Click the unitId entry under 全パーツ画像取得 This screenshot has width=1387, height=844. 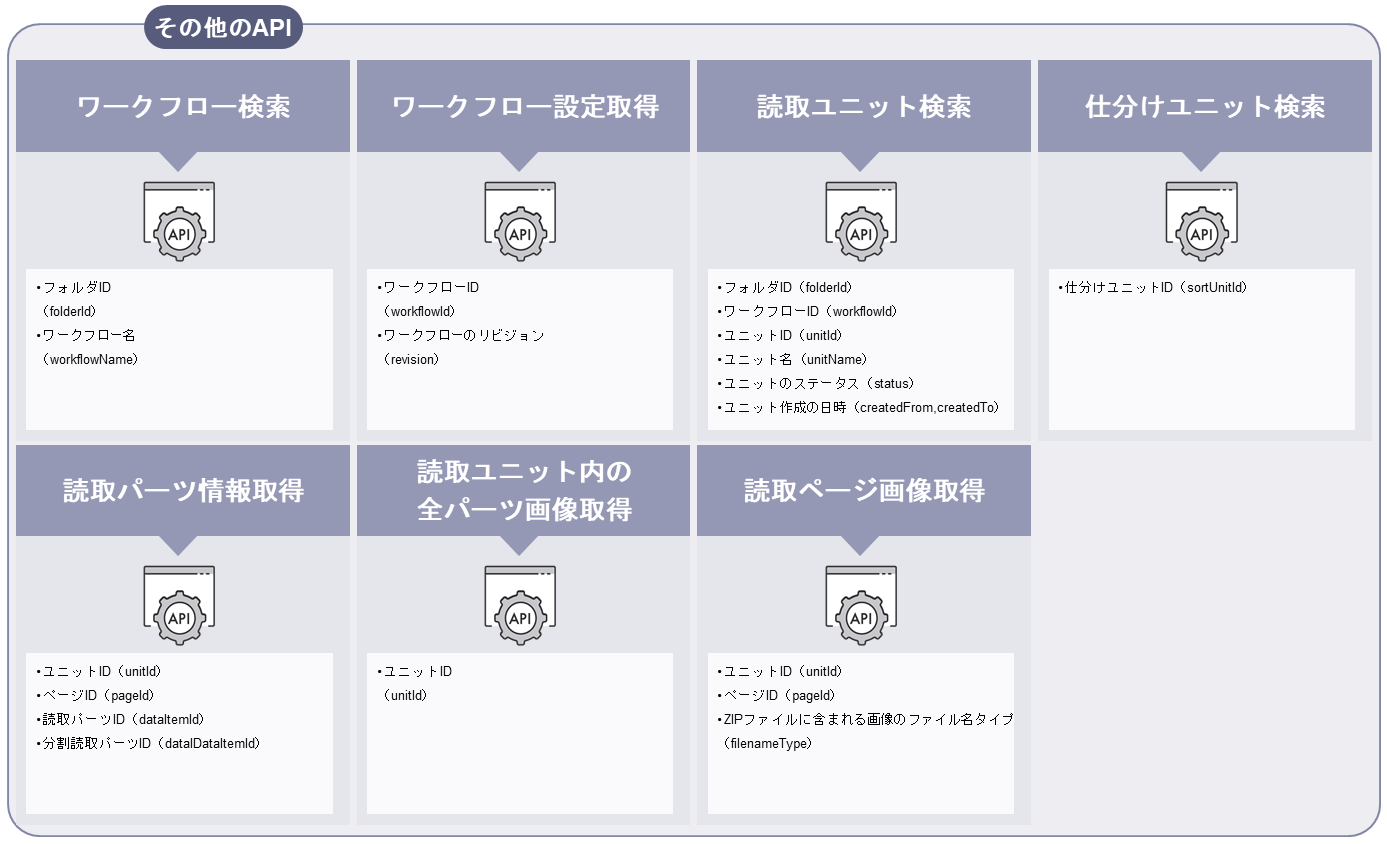coord(414,683)
